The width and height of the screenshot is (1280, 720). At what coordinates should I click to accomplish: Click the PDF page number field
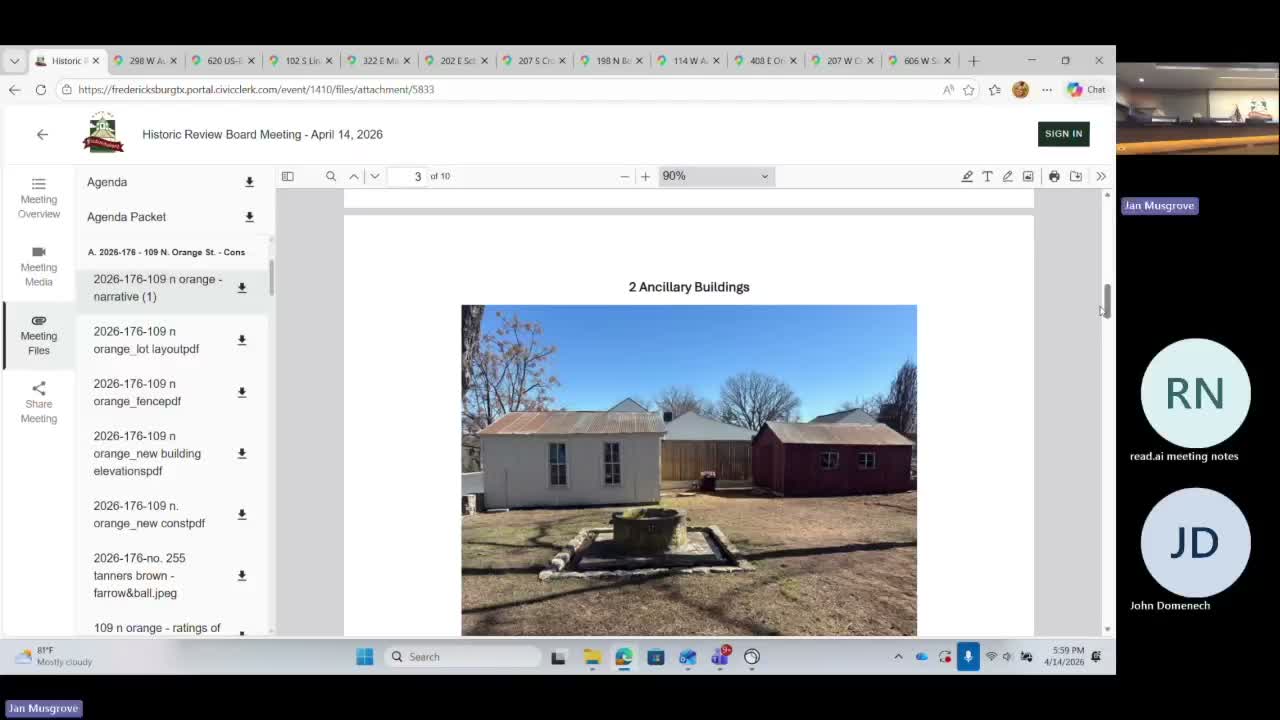point(407,176)
